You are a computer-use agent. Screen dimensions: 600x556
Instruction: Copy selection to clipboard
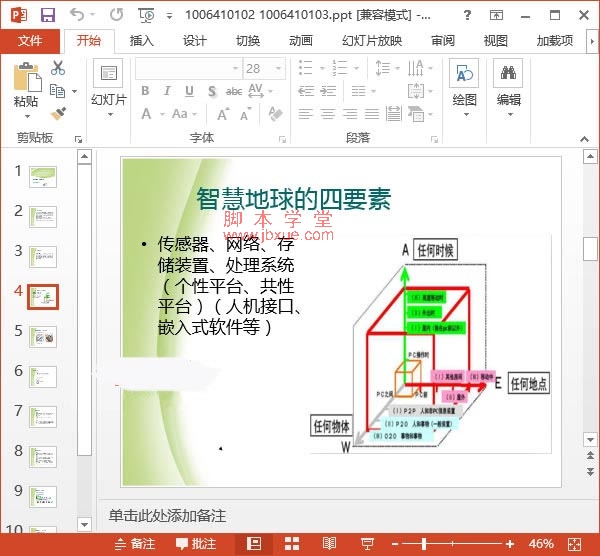[x=57, y=91]
